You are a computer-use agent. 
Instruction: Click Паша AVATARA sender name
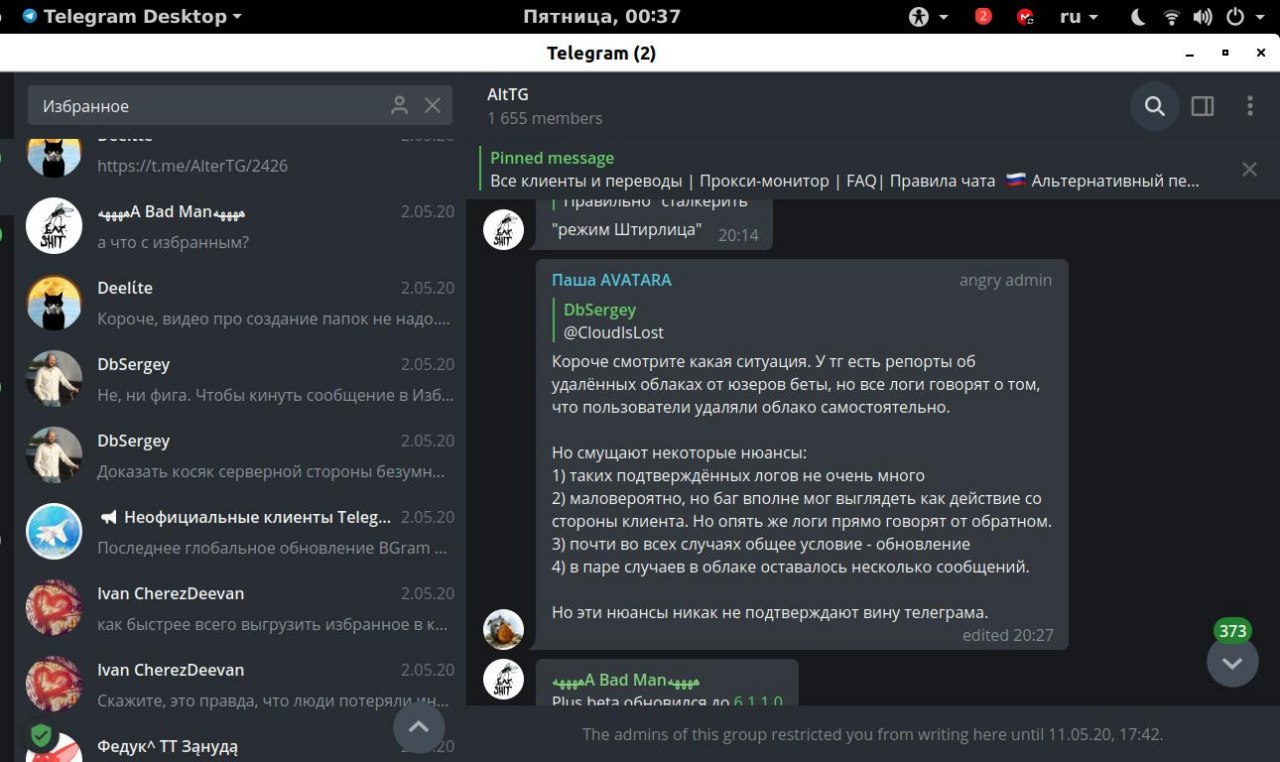(612, 280)
